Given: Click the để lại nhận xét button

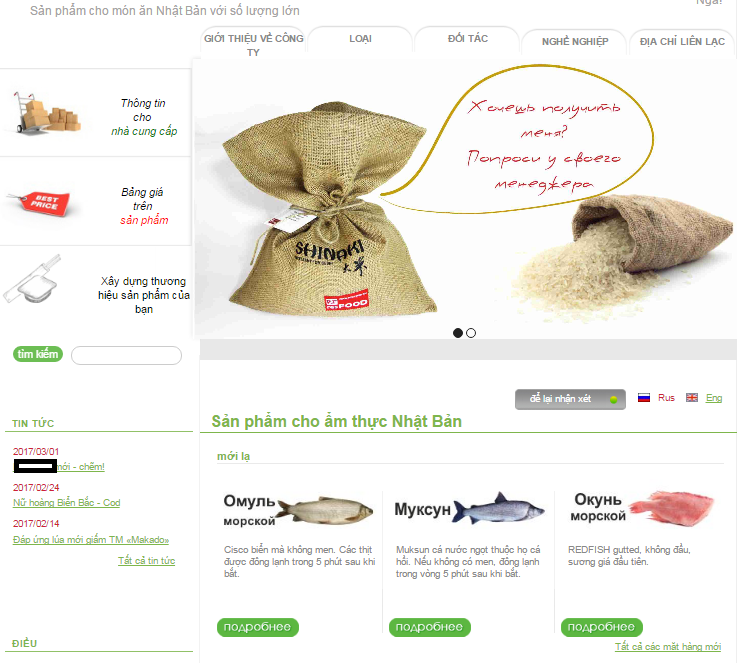Looking at the screenshot, I should (x=570, y=399).
